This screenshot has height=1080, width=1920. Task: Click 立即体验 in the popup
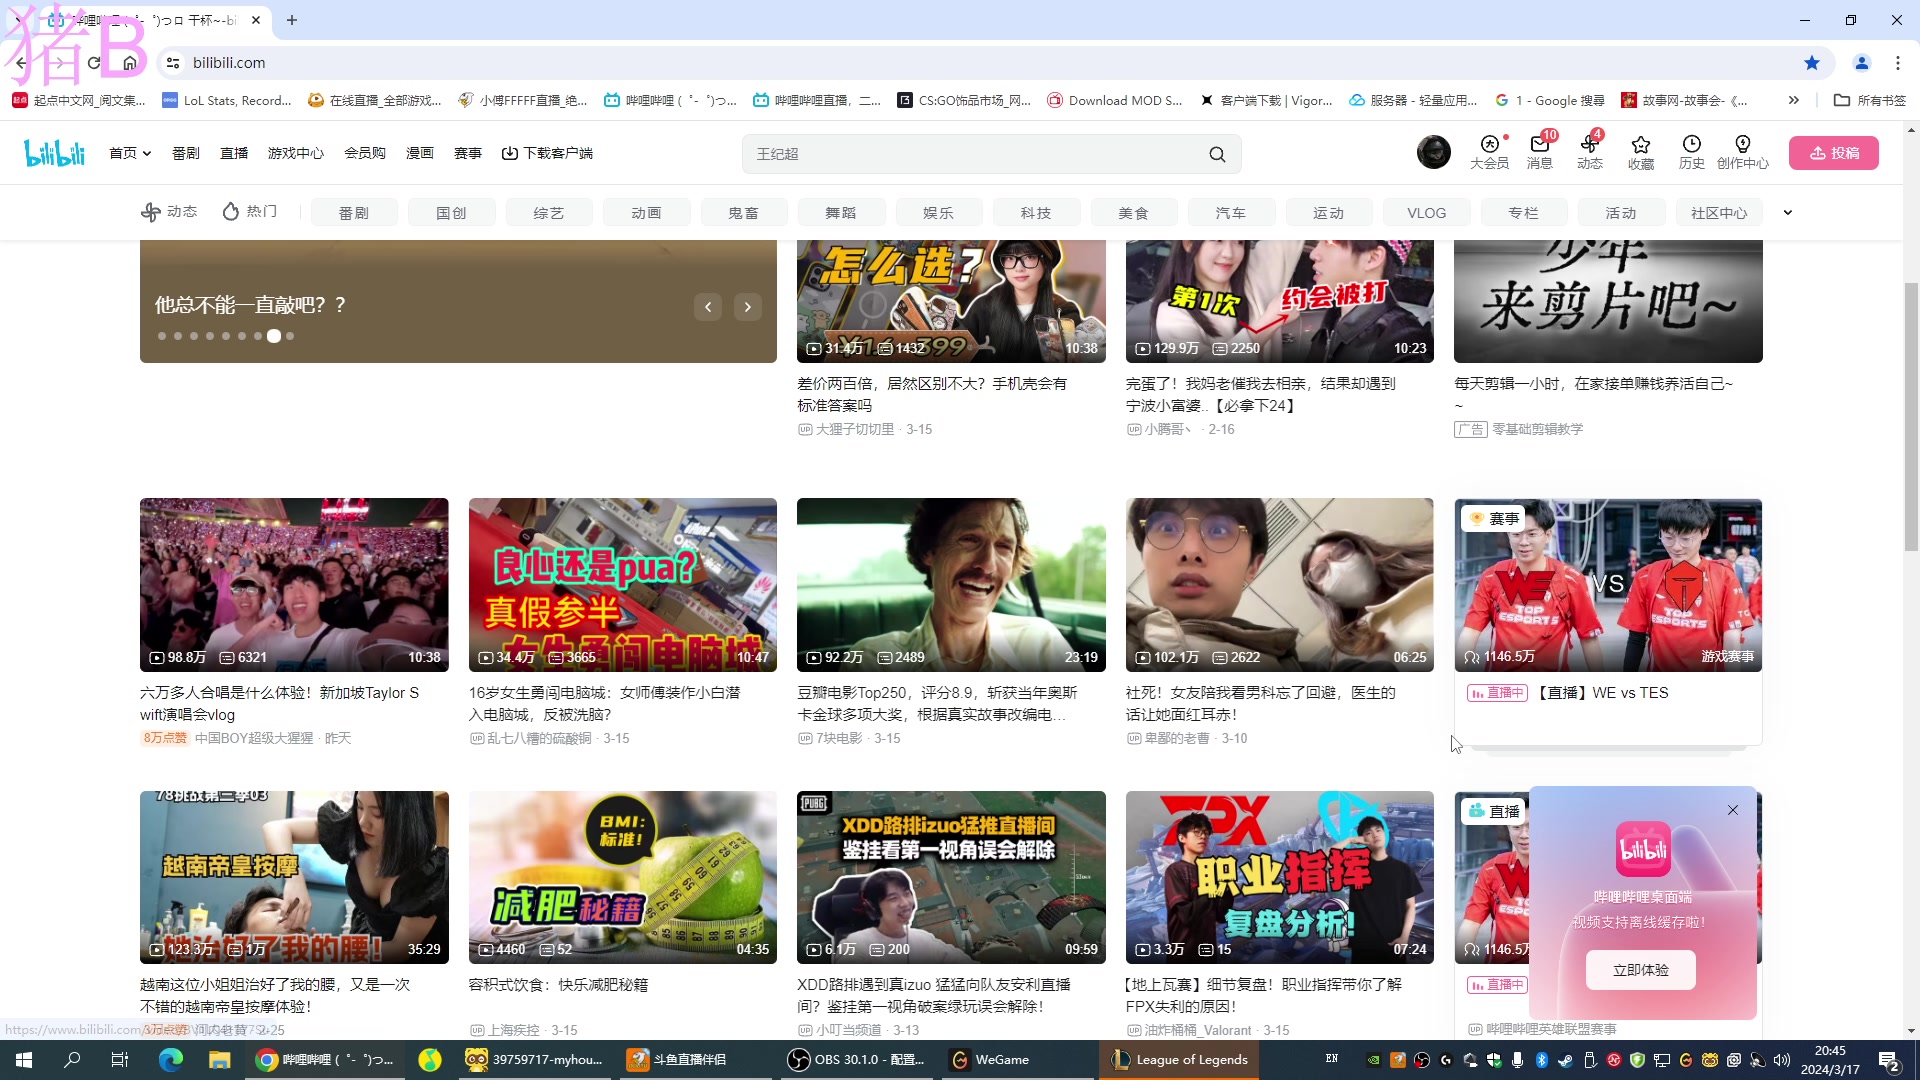coord(1641,970)
